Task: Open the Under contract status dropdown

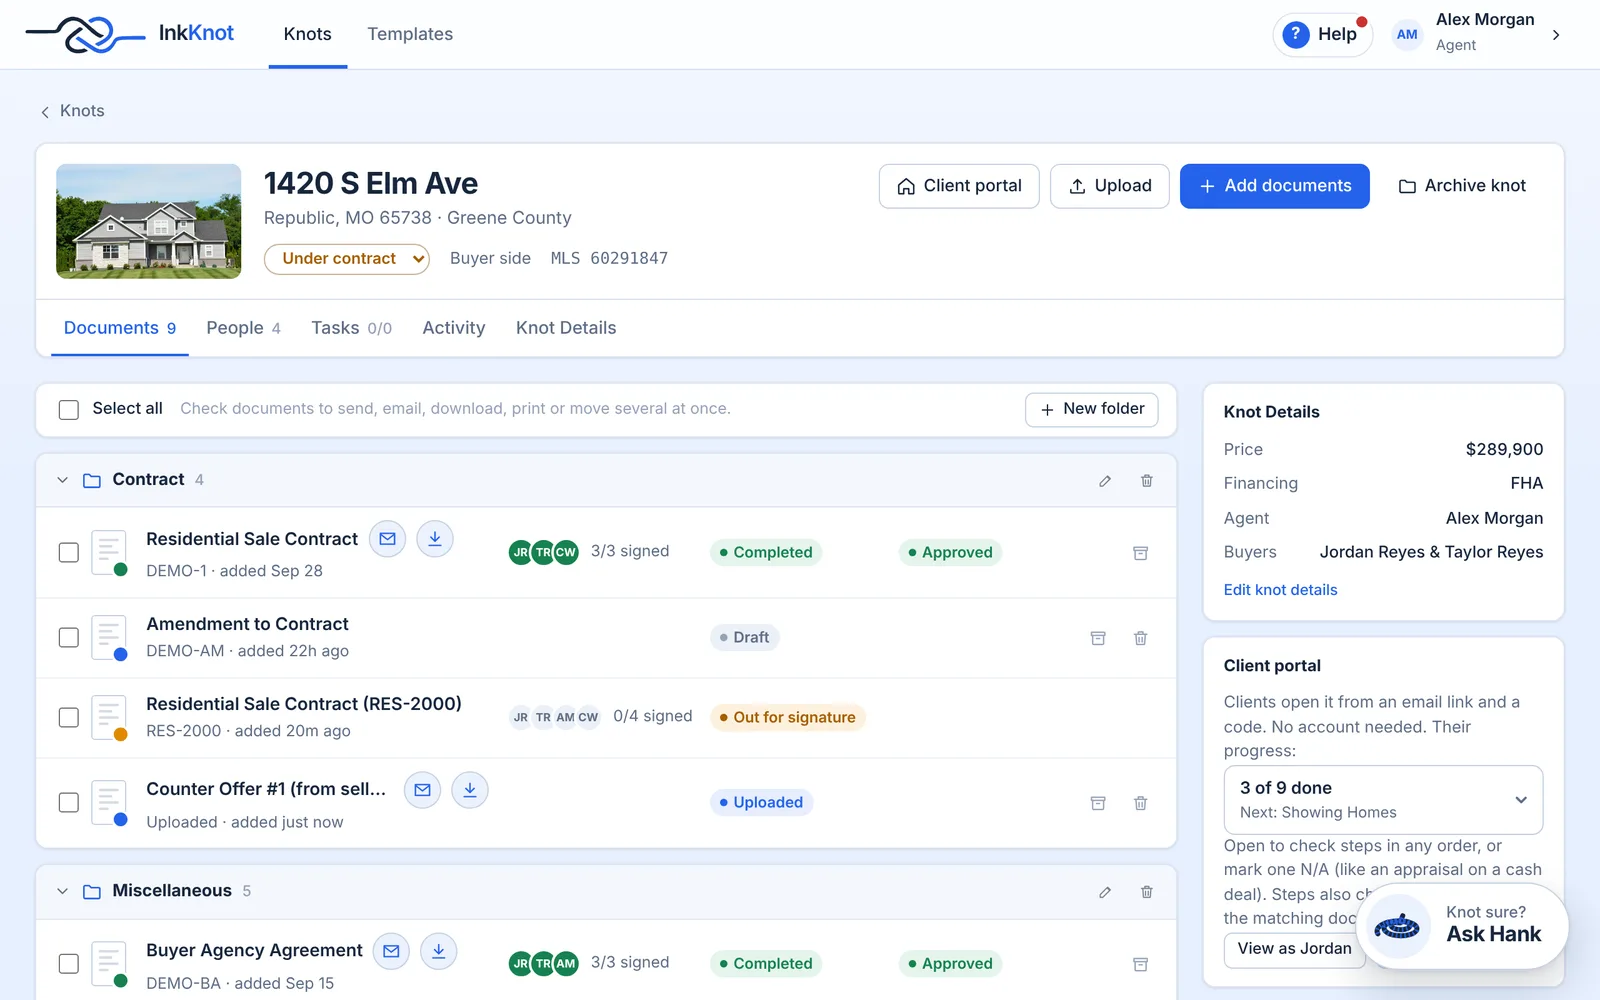Action: [x=347, y=259]
